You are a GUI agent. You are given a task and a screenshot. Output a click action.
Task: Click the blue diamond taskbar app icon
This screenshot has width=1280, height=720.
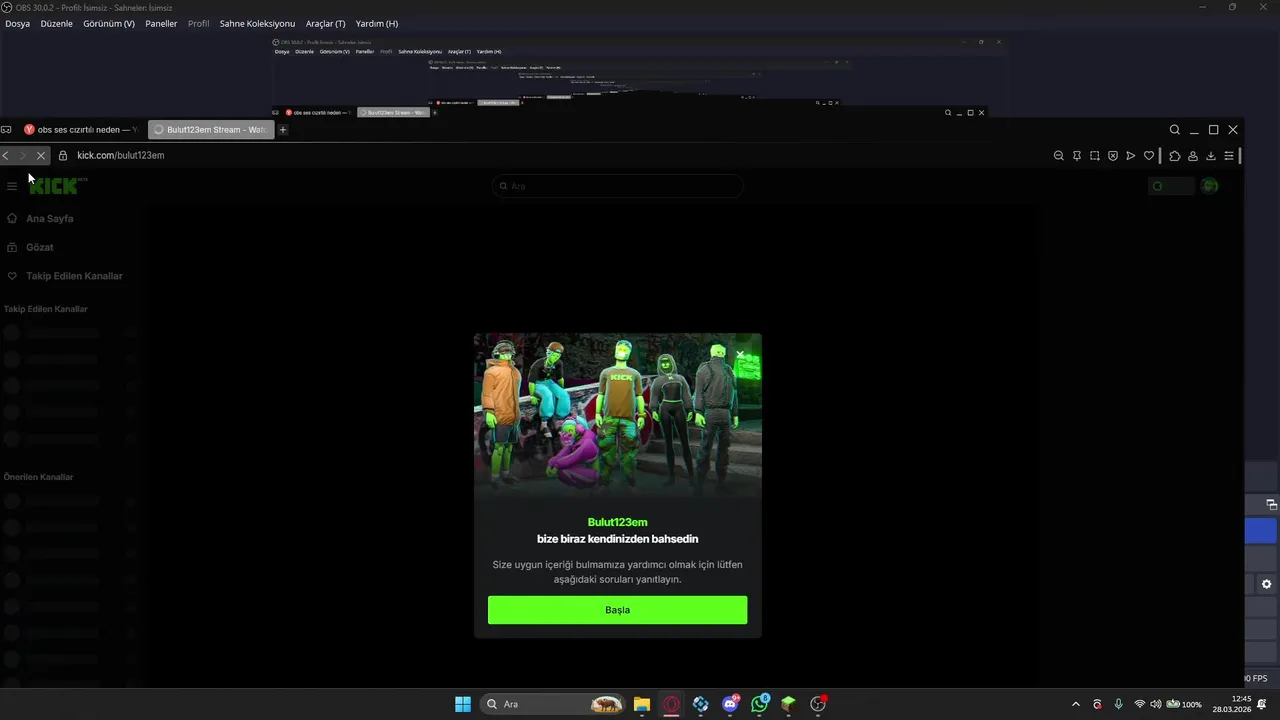pos(701,704)
